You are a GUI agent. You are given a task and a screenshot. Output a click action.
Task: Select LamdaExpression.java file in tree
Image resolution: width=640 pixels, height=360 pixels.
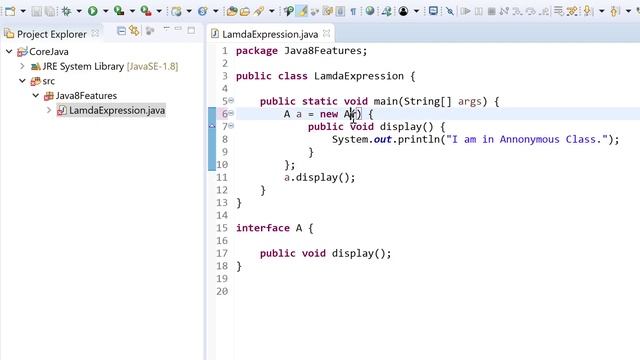tap(117, 110)
